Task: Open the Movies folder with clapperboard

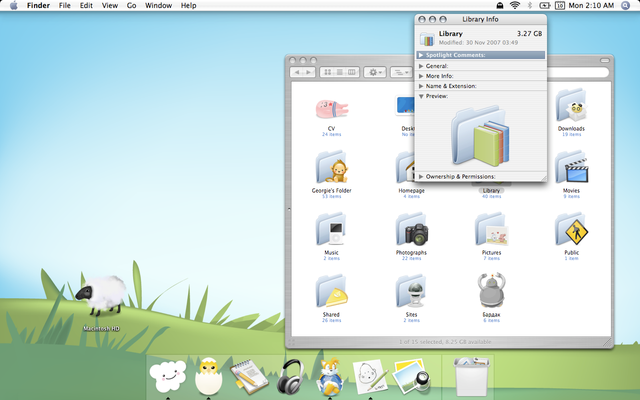Action: (x=571, y=167)
